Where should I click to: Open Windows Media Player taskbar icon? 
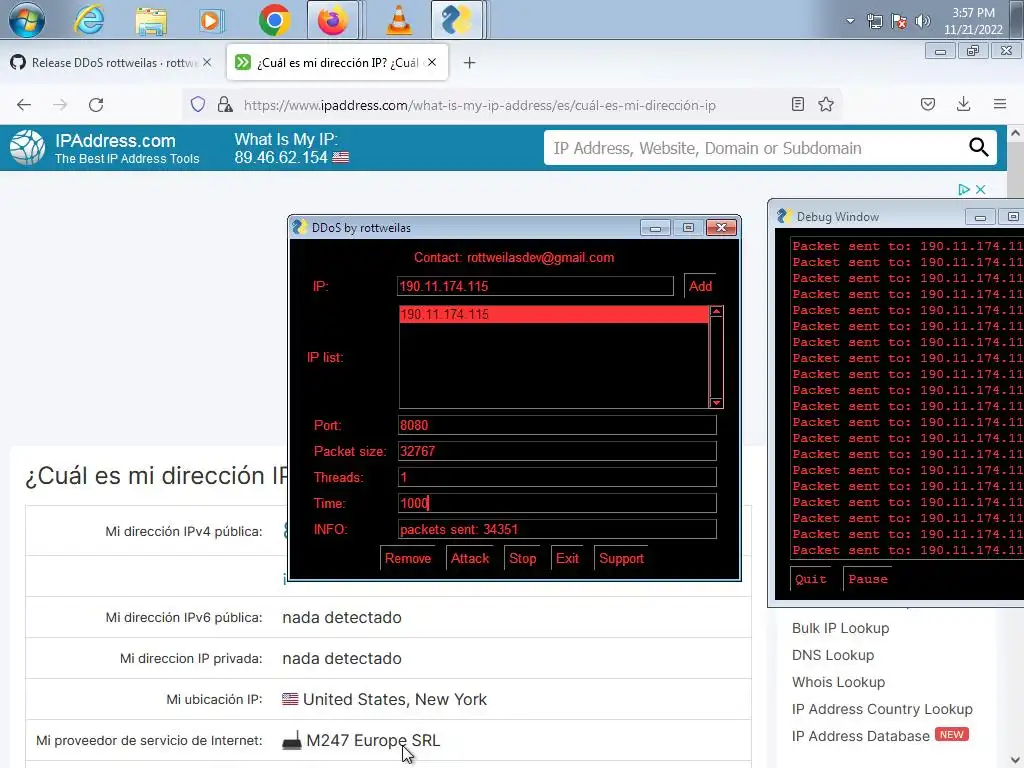coord(210,20)
